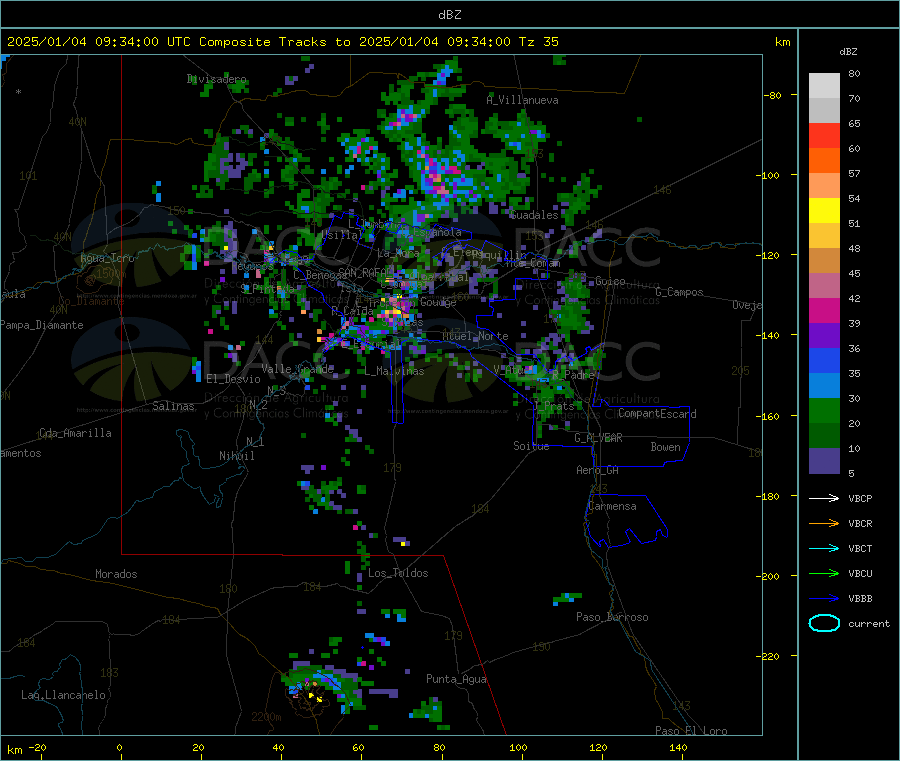Screen dimensions: 900x761
Task: Click the 60 km horizontal axis tick
Action: [x=358, y=747]
